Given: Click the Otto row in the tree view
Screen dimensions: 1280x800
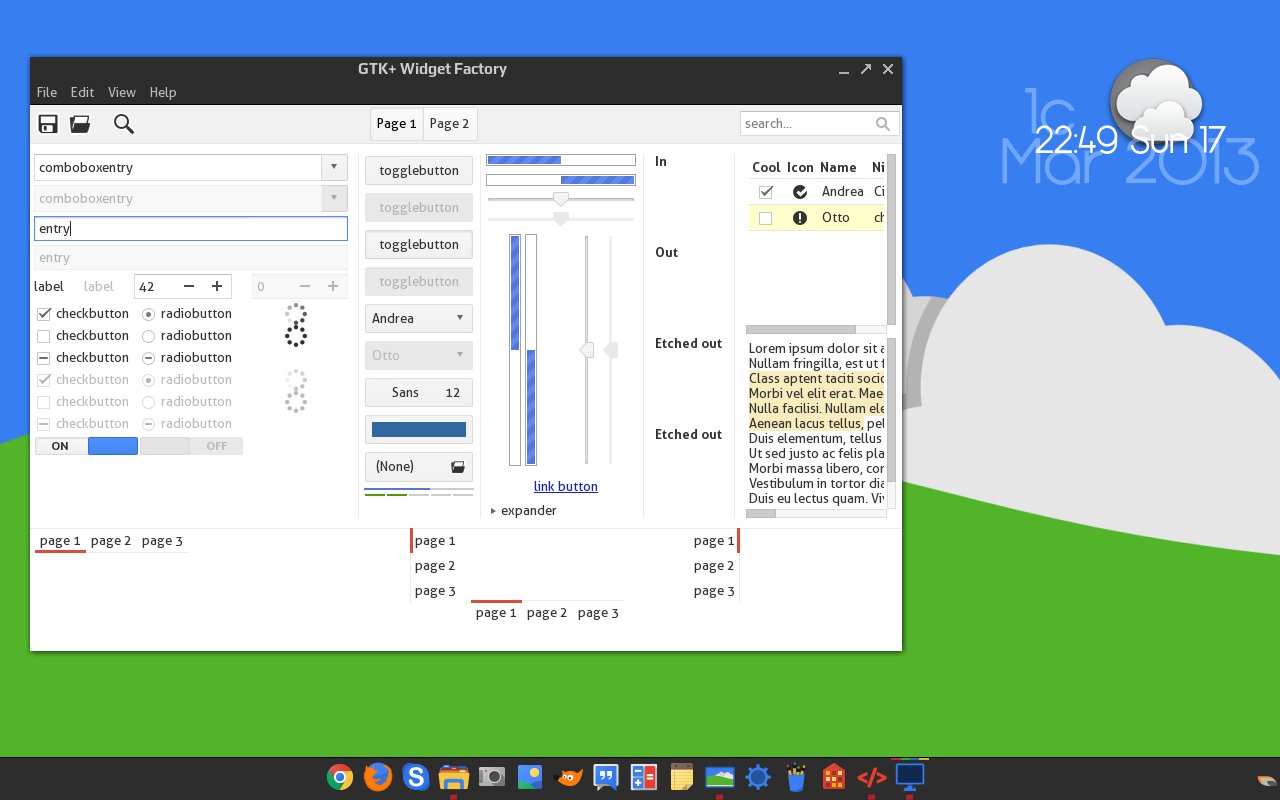Looking at the screenshot, I should (817, 218).
